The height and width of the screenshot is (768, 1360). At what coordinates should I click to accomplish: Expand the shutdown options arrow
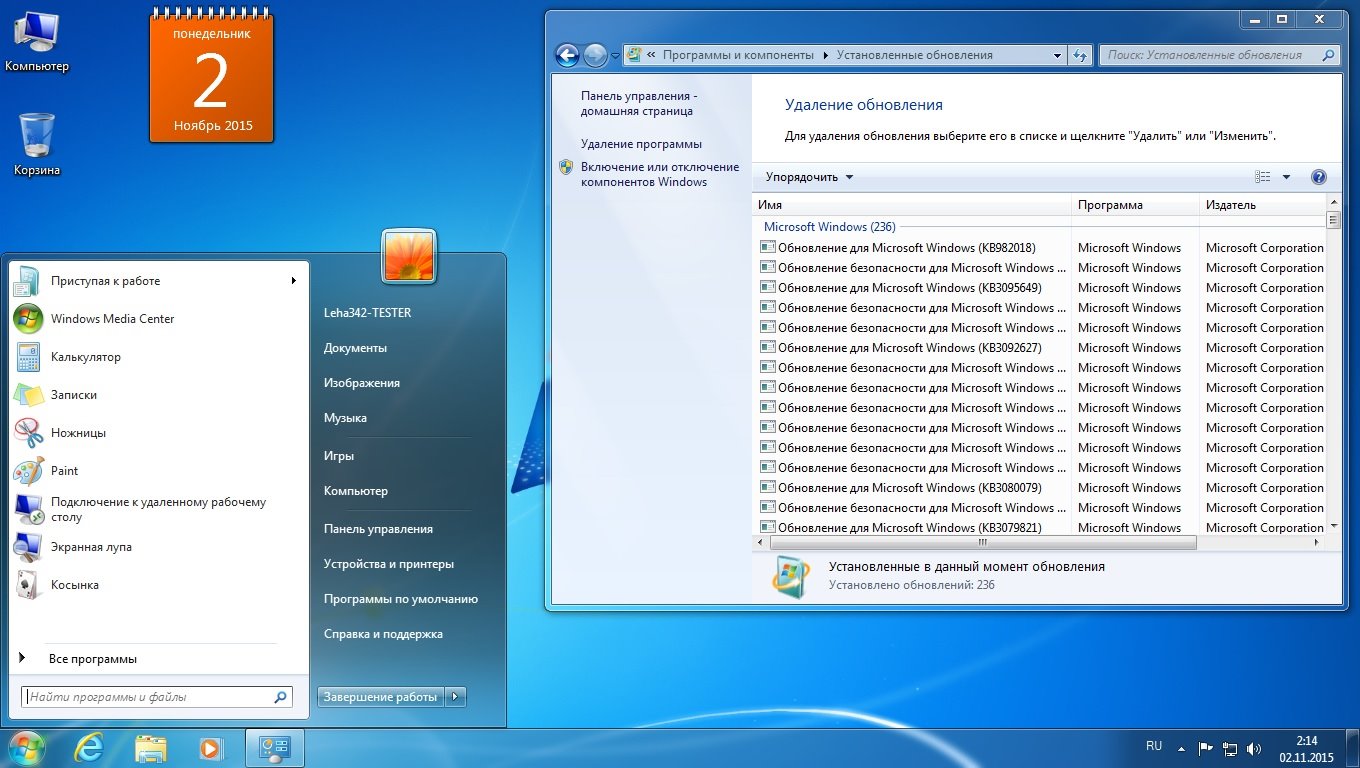click(x=455, y=697)
